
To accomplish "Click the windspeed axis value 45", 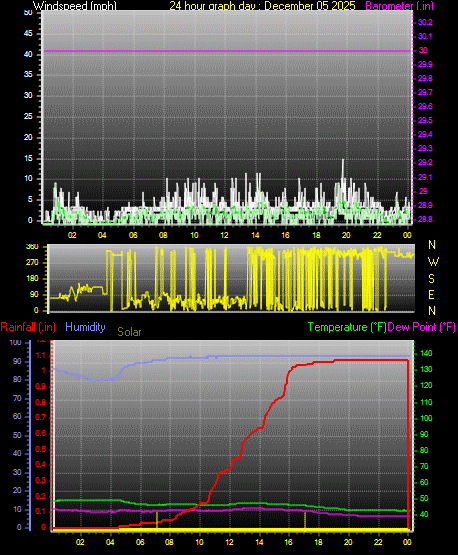I will [28, 34].
